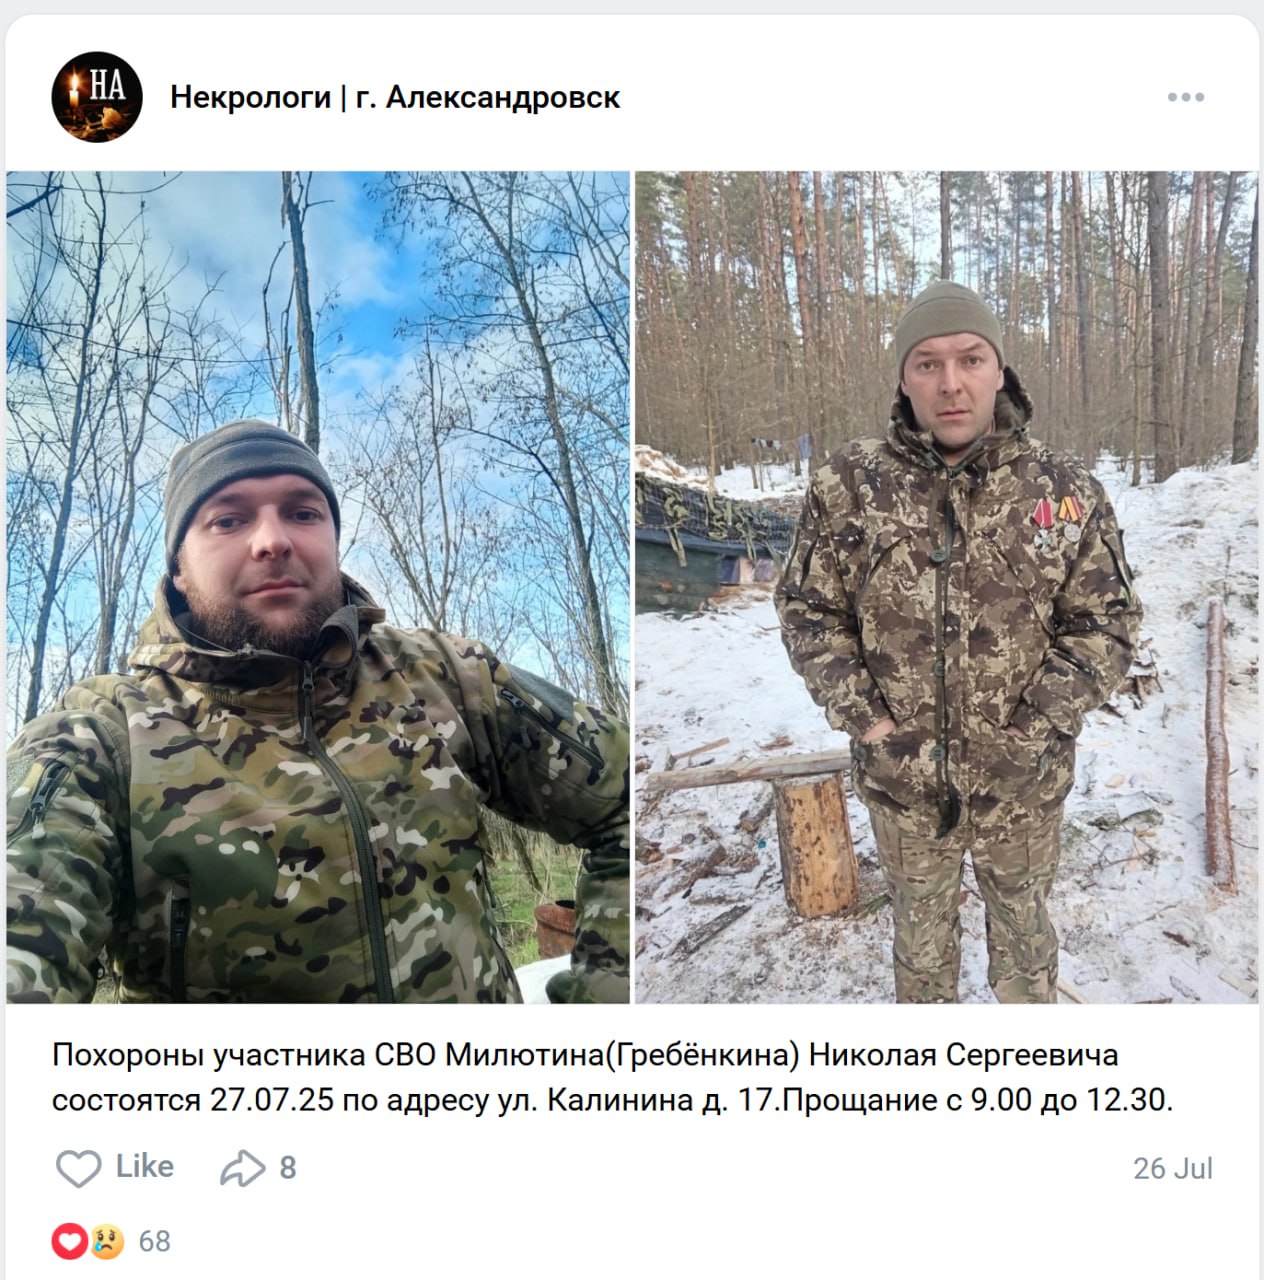Open the three-dot post options menu
This screenshot has width=1264, height=1280.
click(x=1185, y=97)
